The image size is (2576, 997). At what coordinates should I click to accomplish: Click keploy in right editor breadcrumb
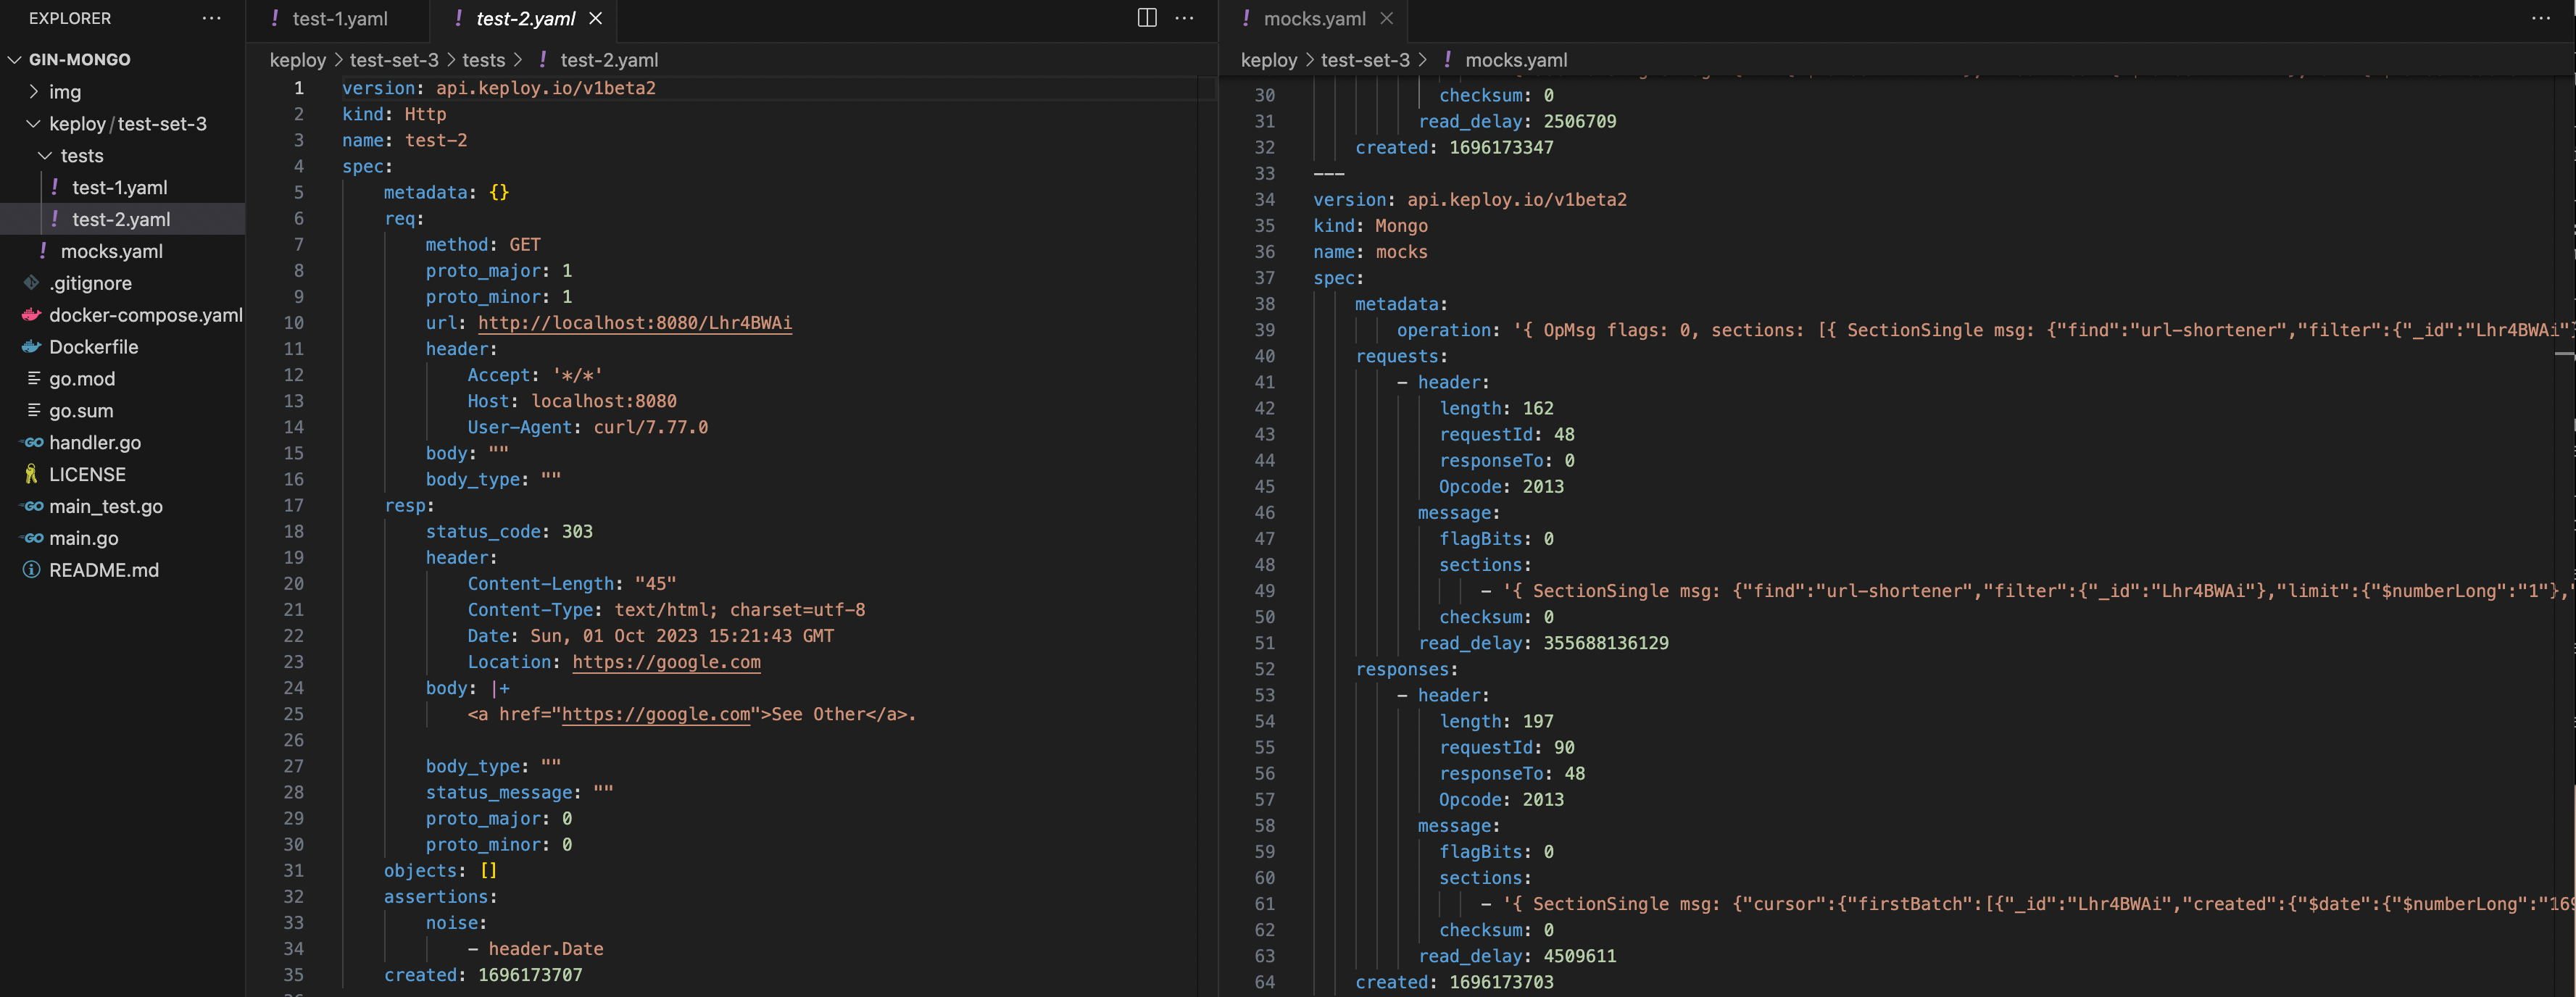[1269, 60]
